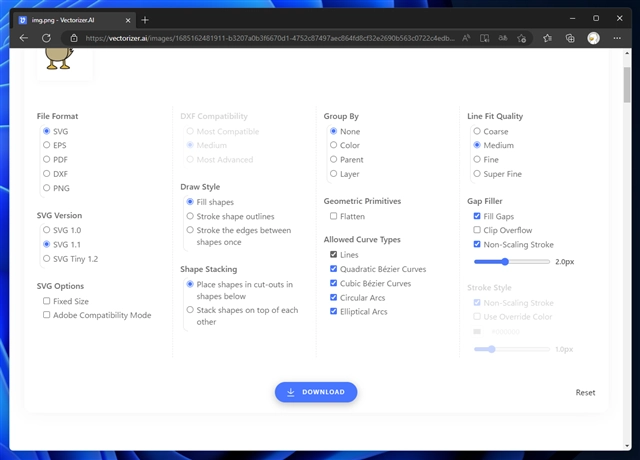Select Stack shapes on top of each other

[x=190, y=310]
